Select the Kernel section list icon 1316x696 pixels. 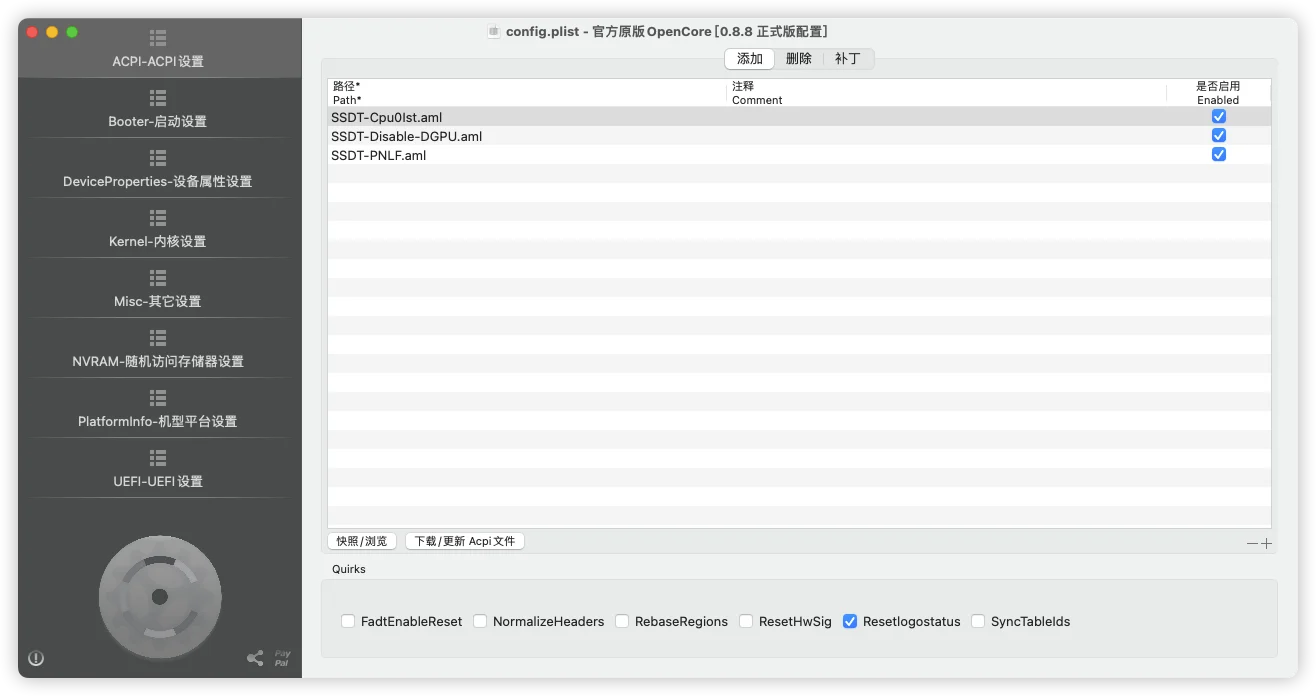click(158, 218)
